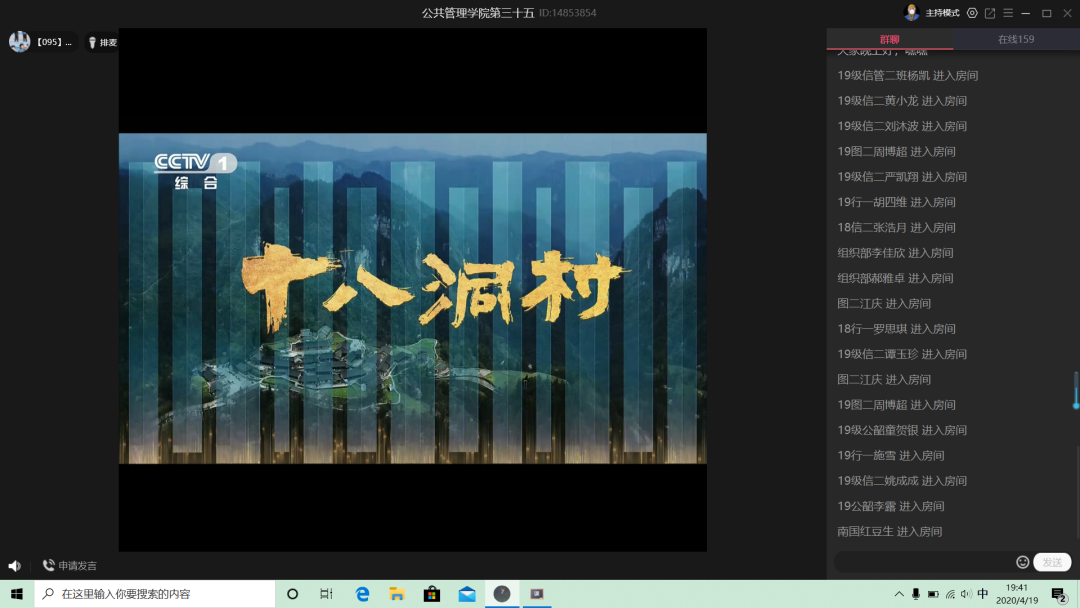The width and height of the screenshot is (1080, 608).
Task: Click the 主持模式 label
Action: point(942,13)
